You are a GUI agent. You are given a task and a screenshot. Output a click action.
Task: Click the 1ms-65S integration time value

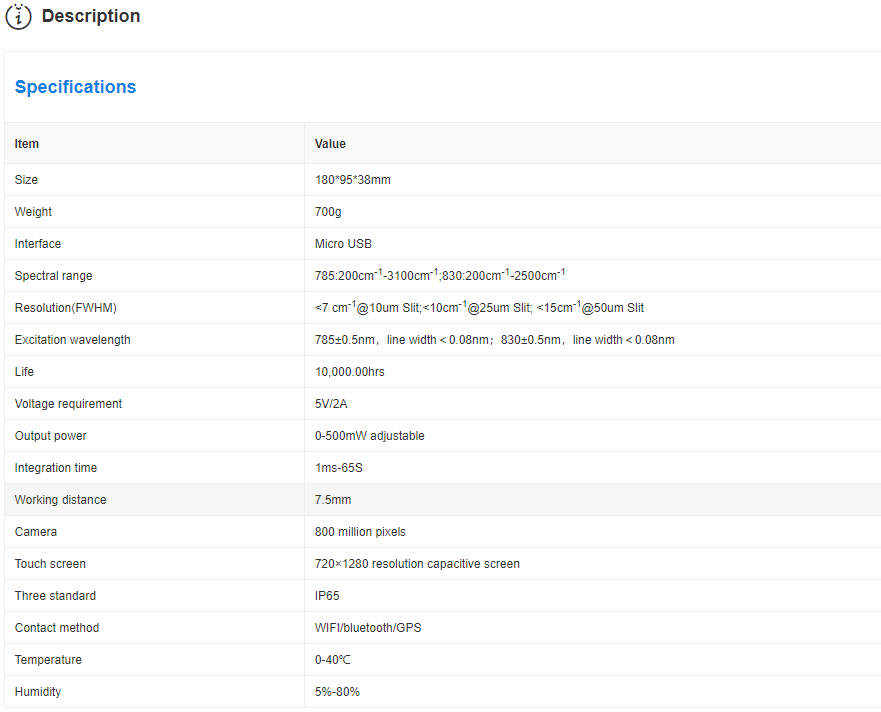pos(339,468)
